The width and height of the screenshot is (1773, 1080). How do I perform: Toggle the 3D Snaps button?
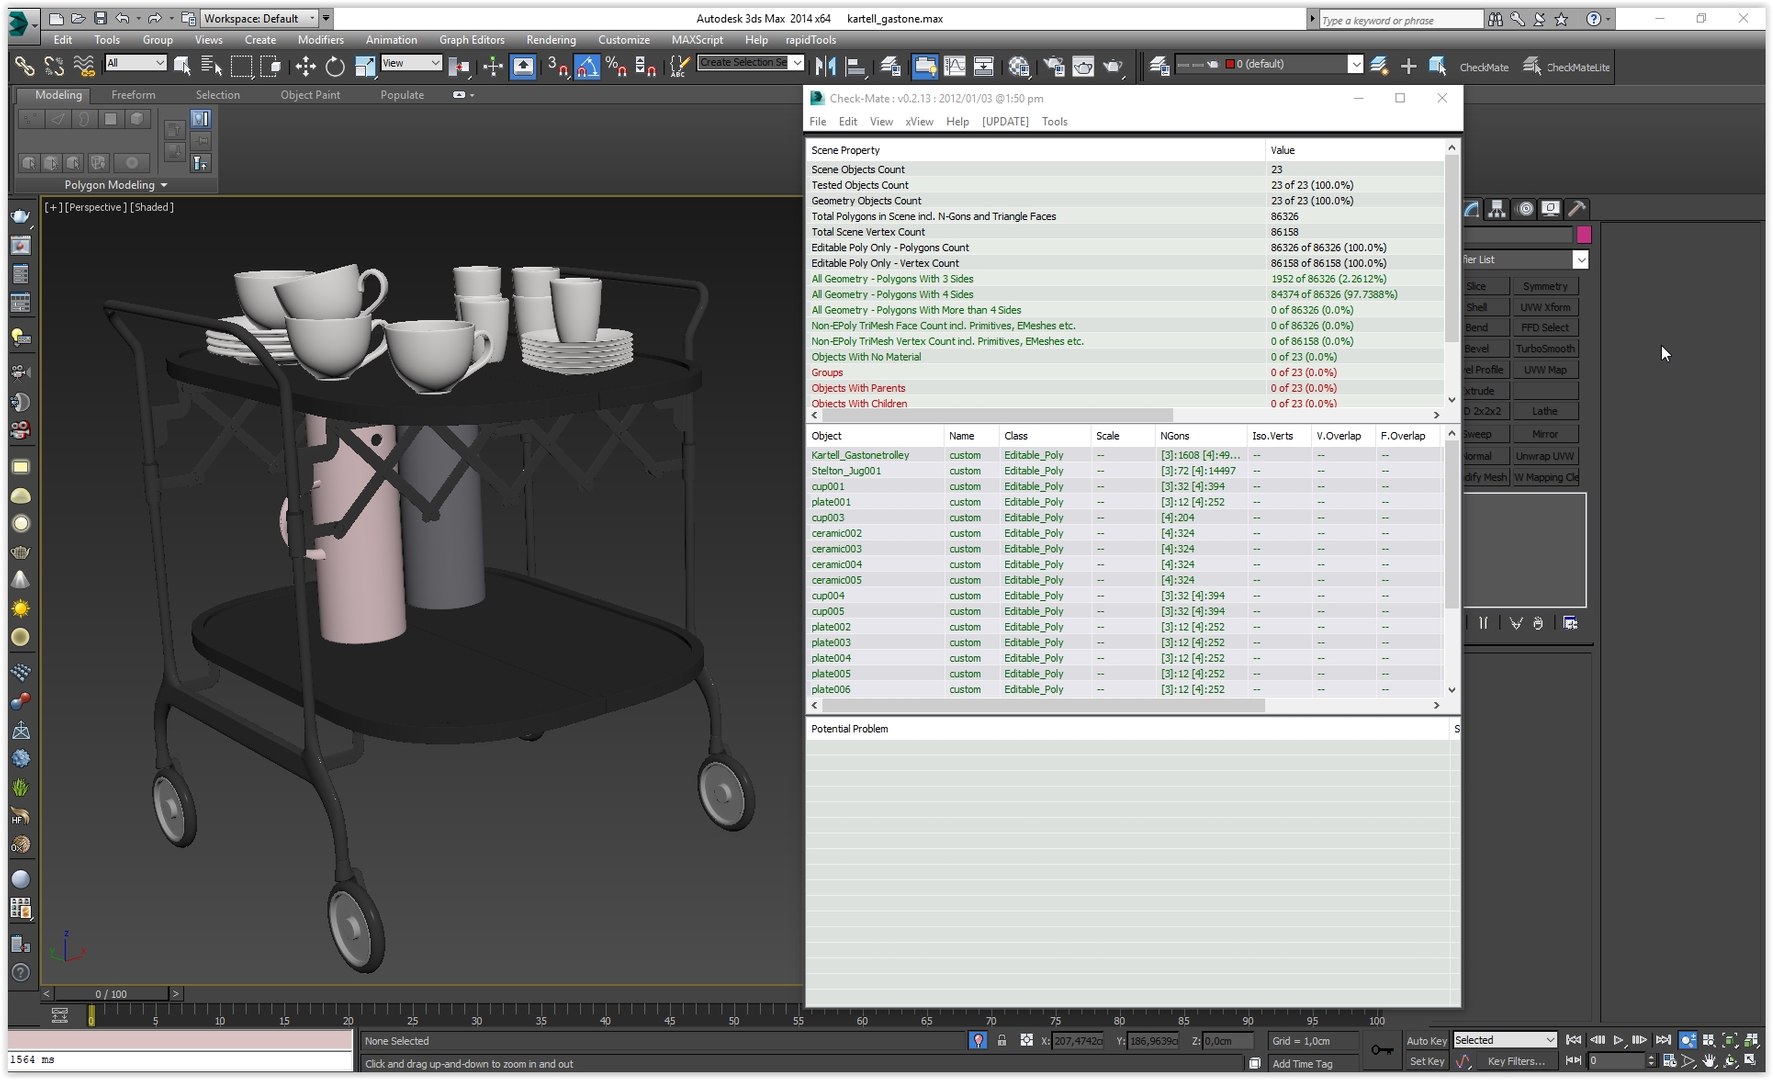click(557, 66)
